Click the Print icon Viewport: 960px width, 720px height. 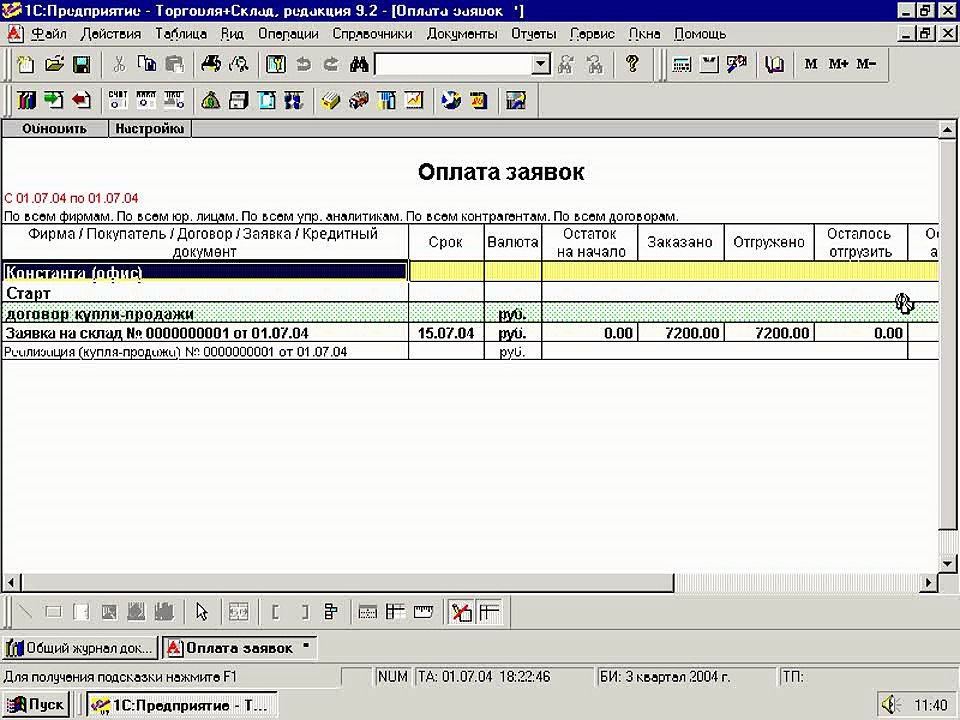[x=211, y=64]
